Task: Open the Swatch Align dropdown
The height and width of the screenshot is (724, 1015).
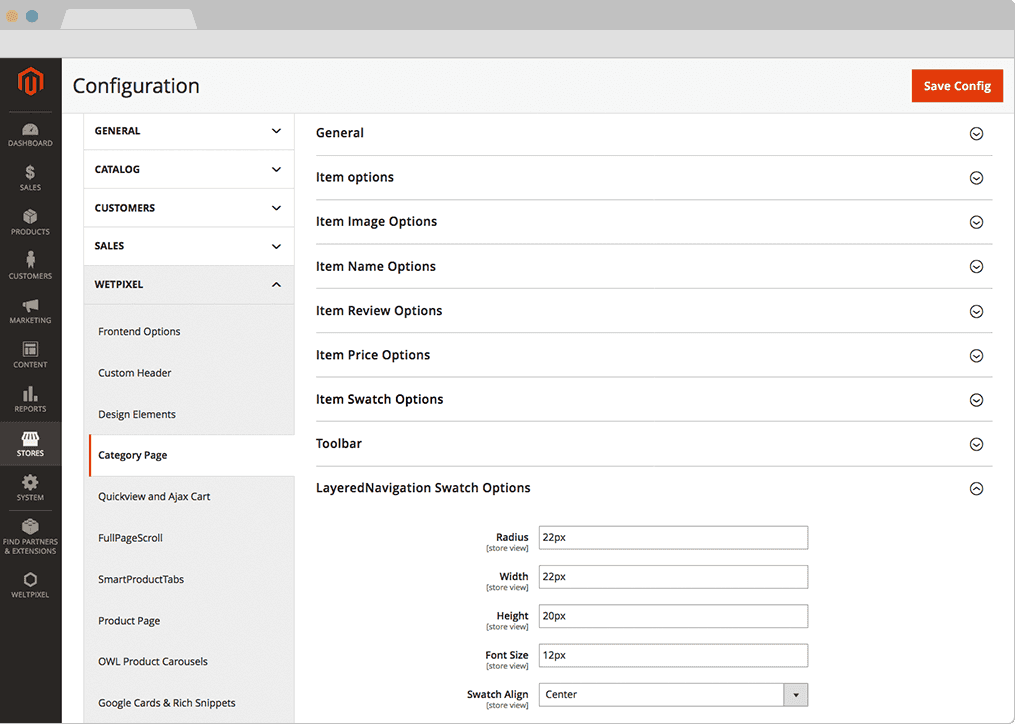Action: coord(673,694)
